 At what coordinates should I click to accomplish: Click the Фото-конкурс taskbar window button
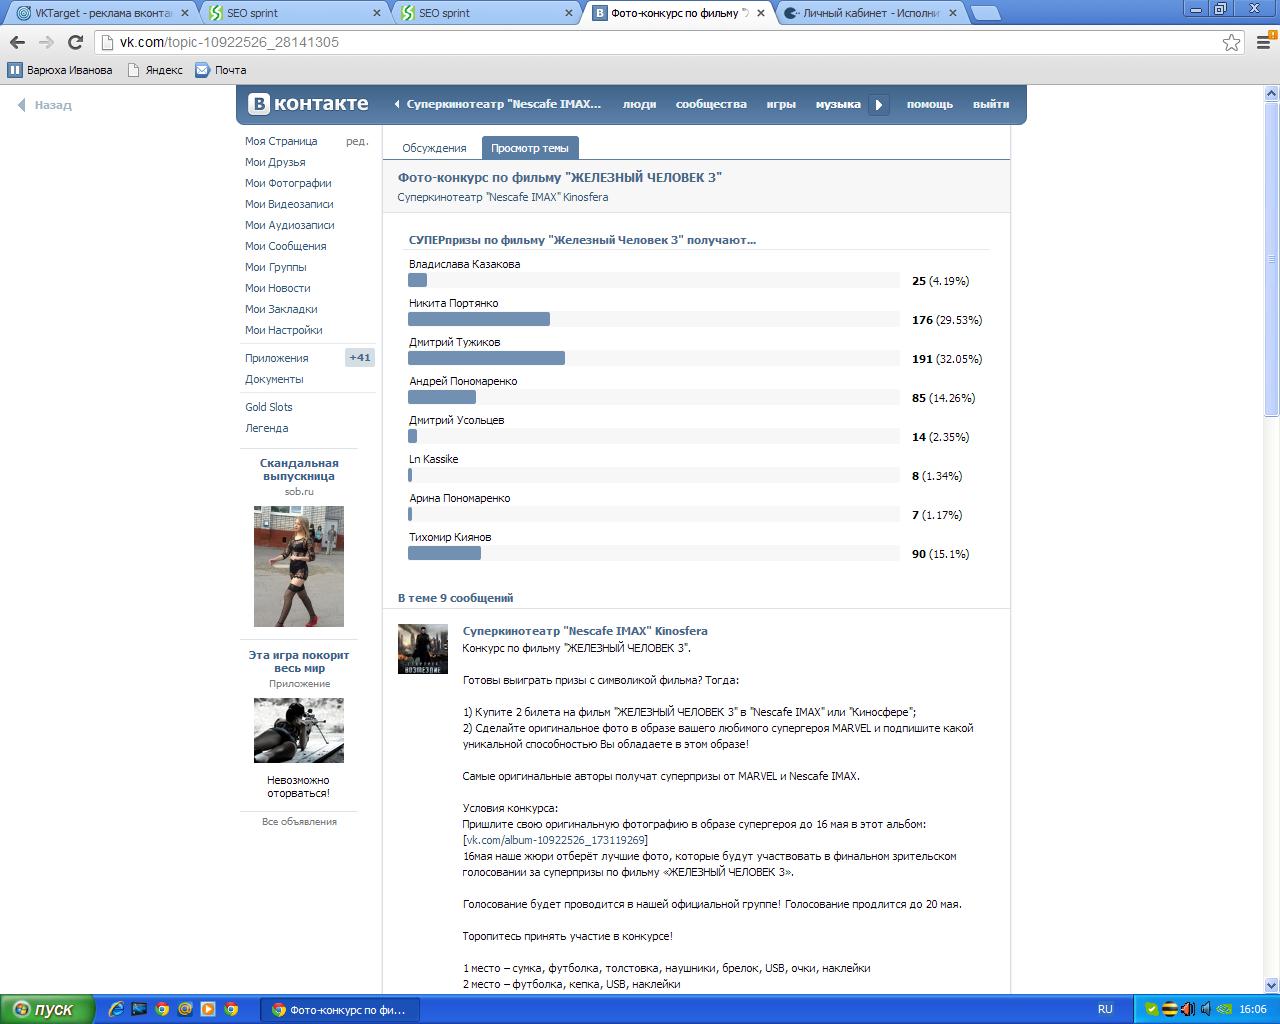click(340, 1009)
